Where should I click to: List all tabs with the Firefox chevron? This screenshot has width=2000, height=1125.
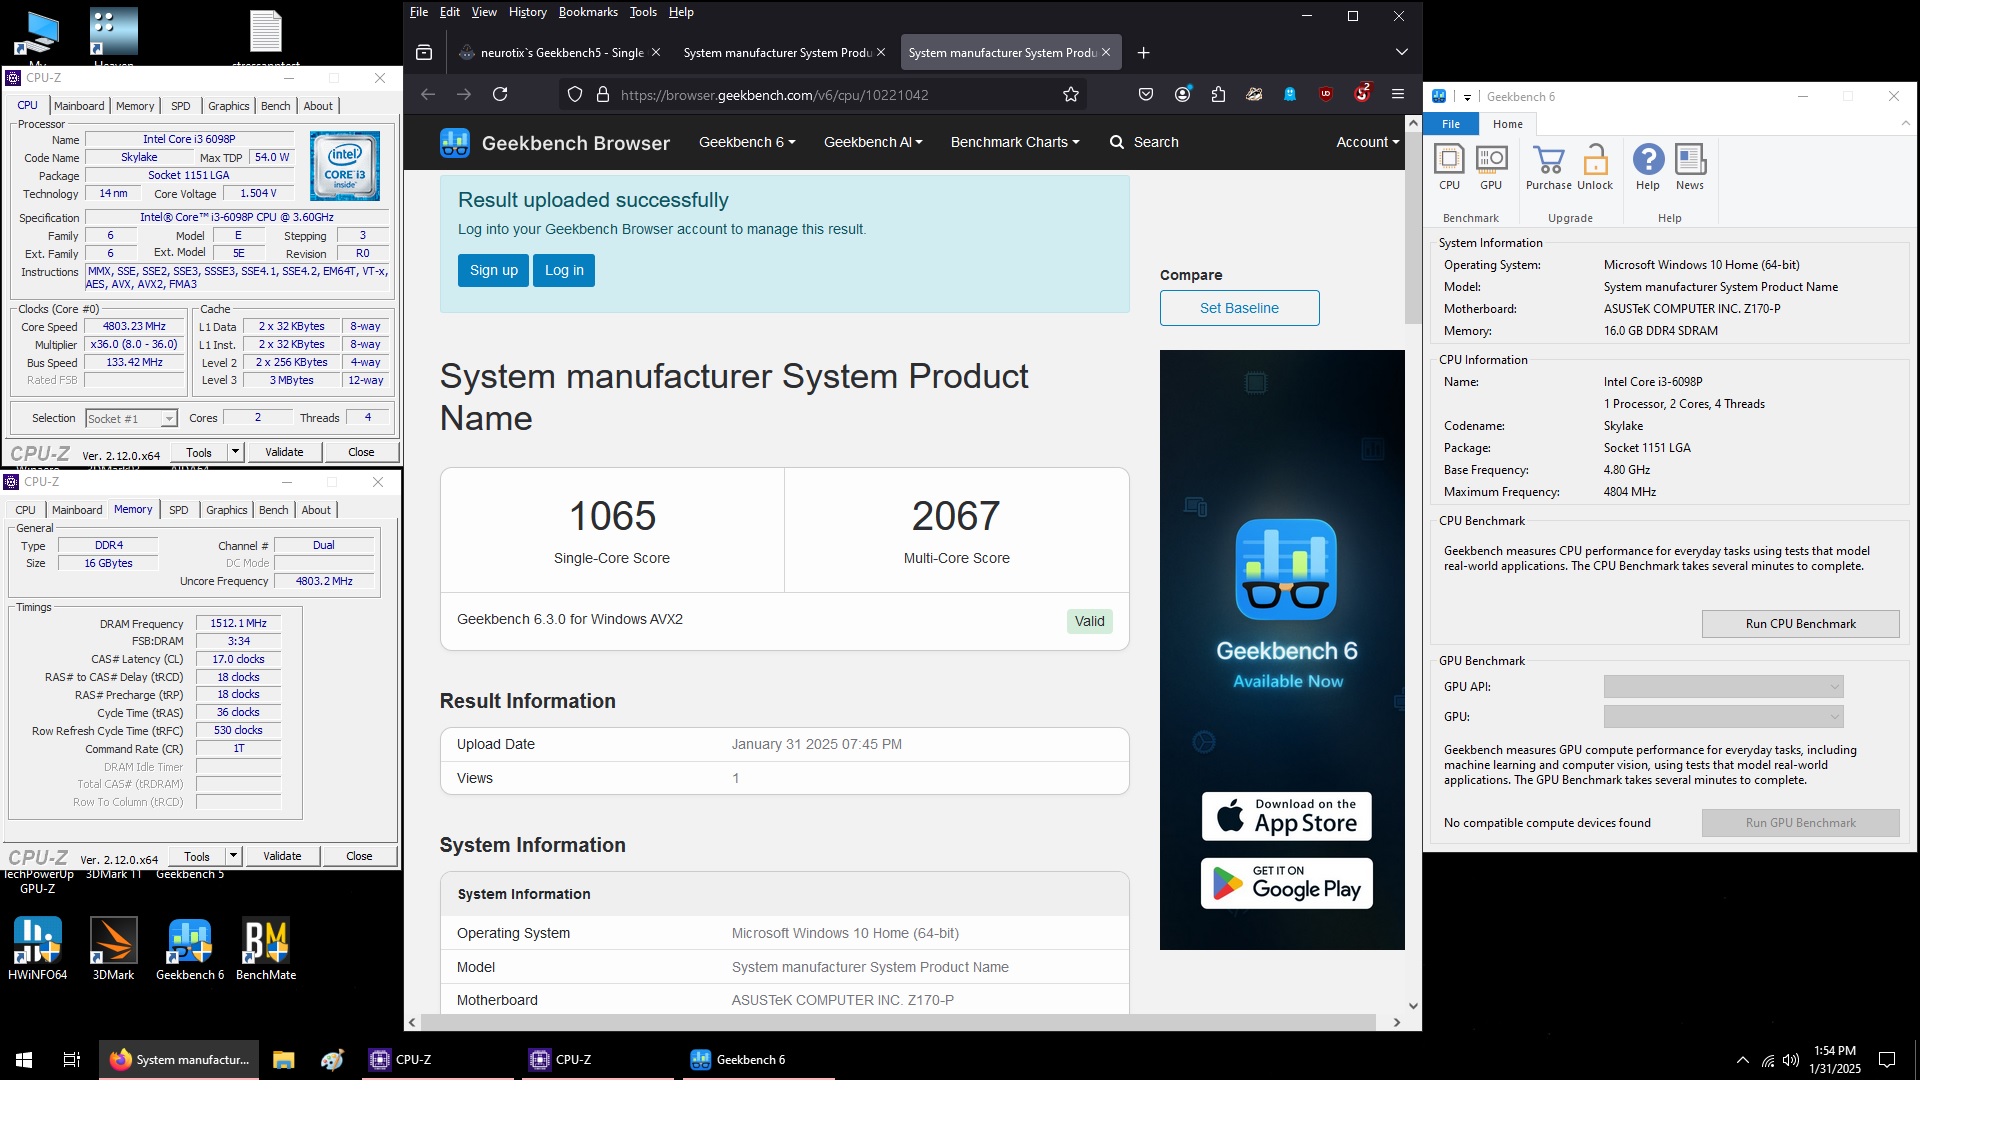(1402, 52)
